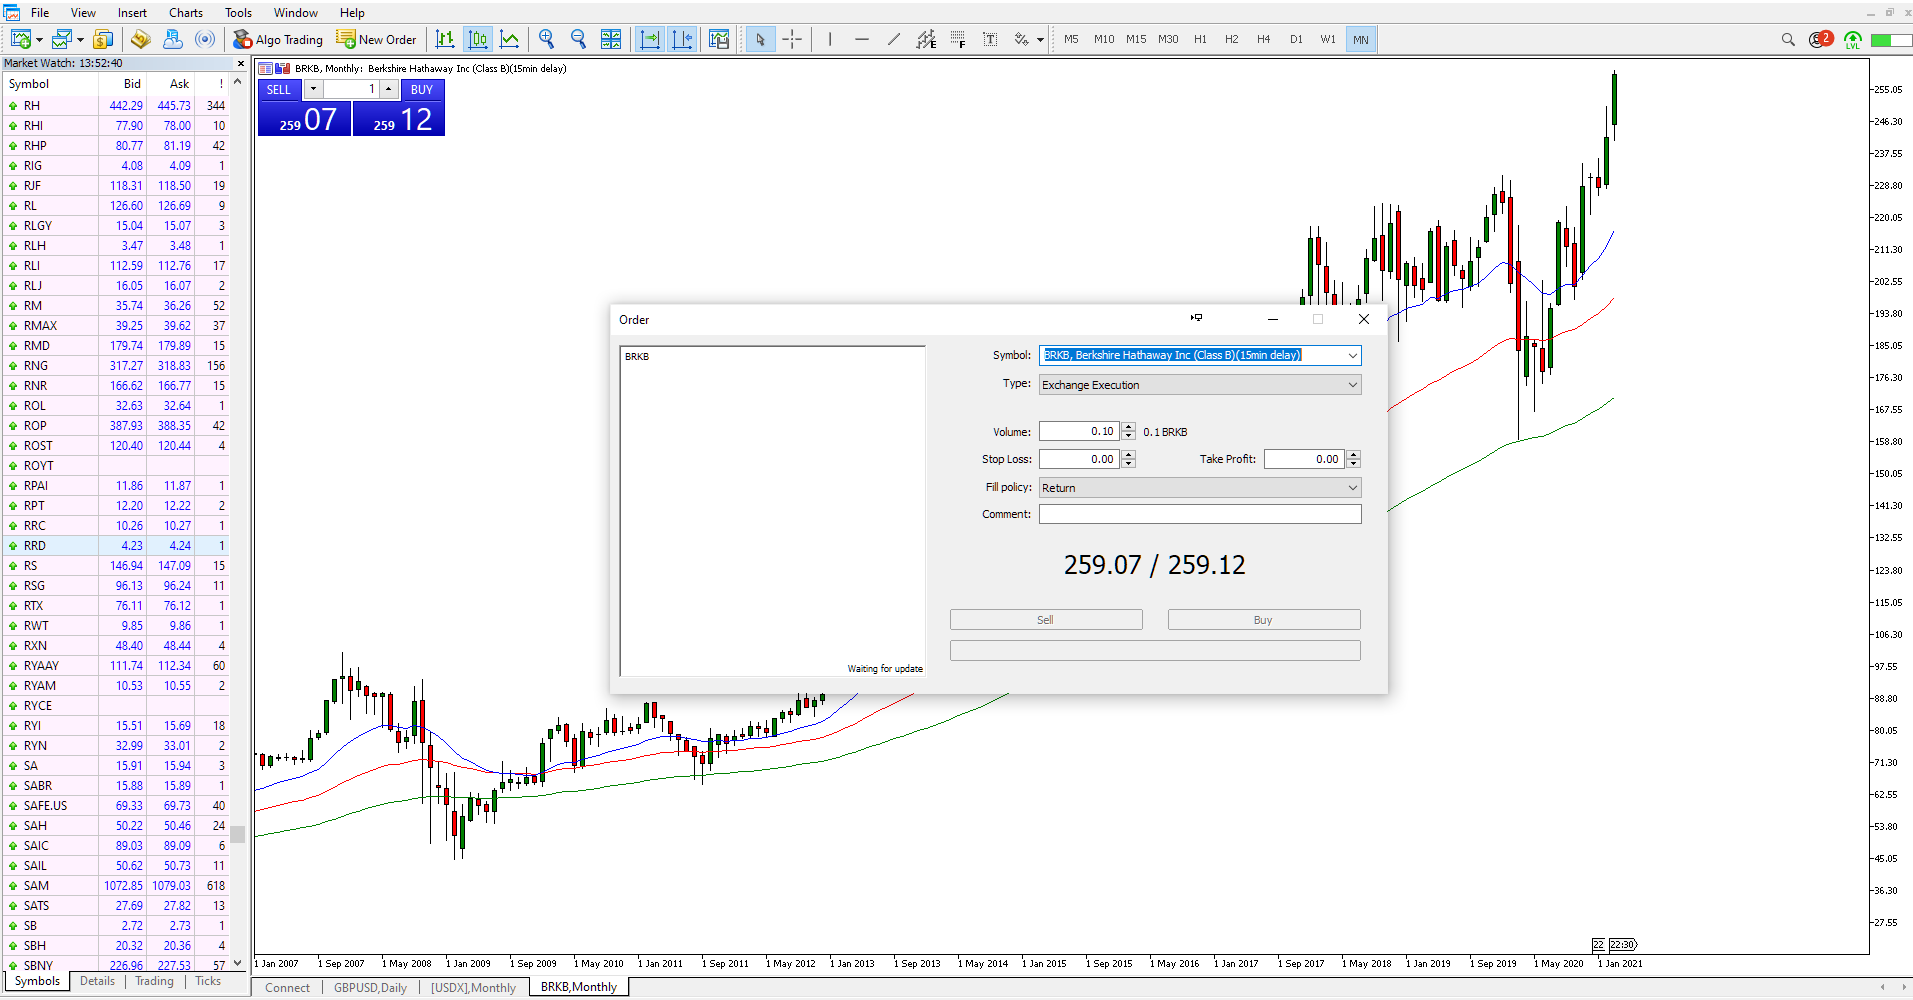
Task: Click the blue BUY one-click button
Action: click(422, 90)
